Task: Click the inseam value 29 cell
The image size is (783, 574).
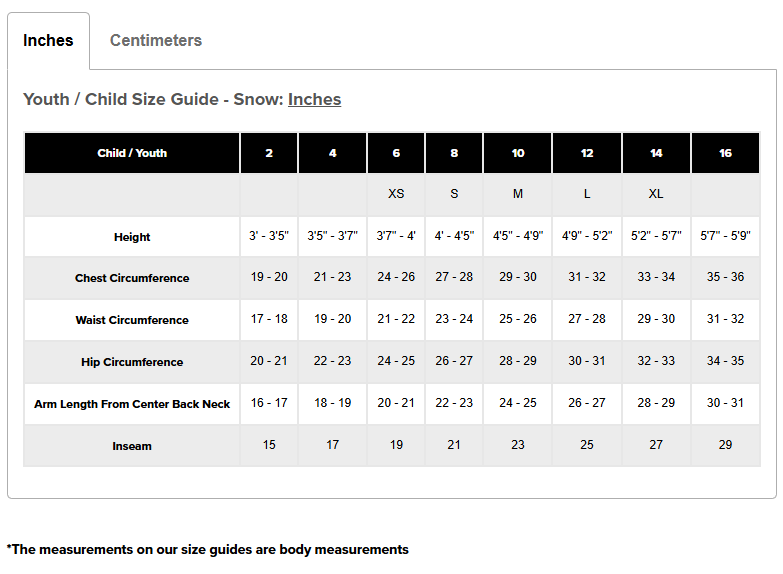Action: click(x=725, y=445)
